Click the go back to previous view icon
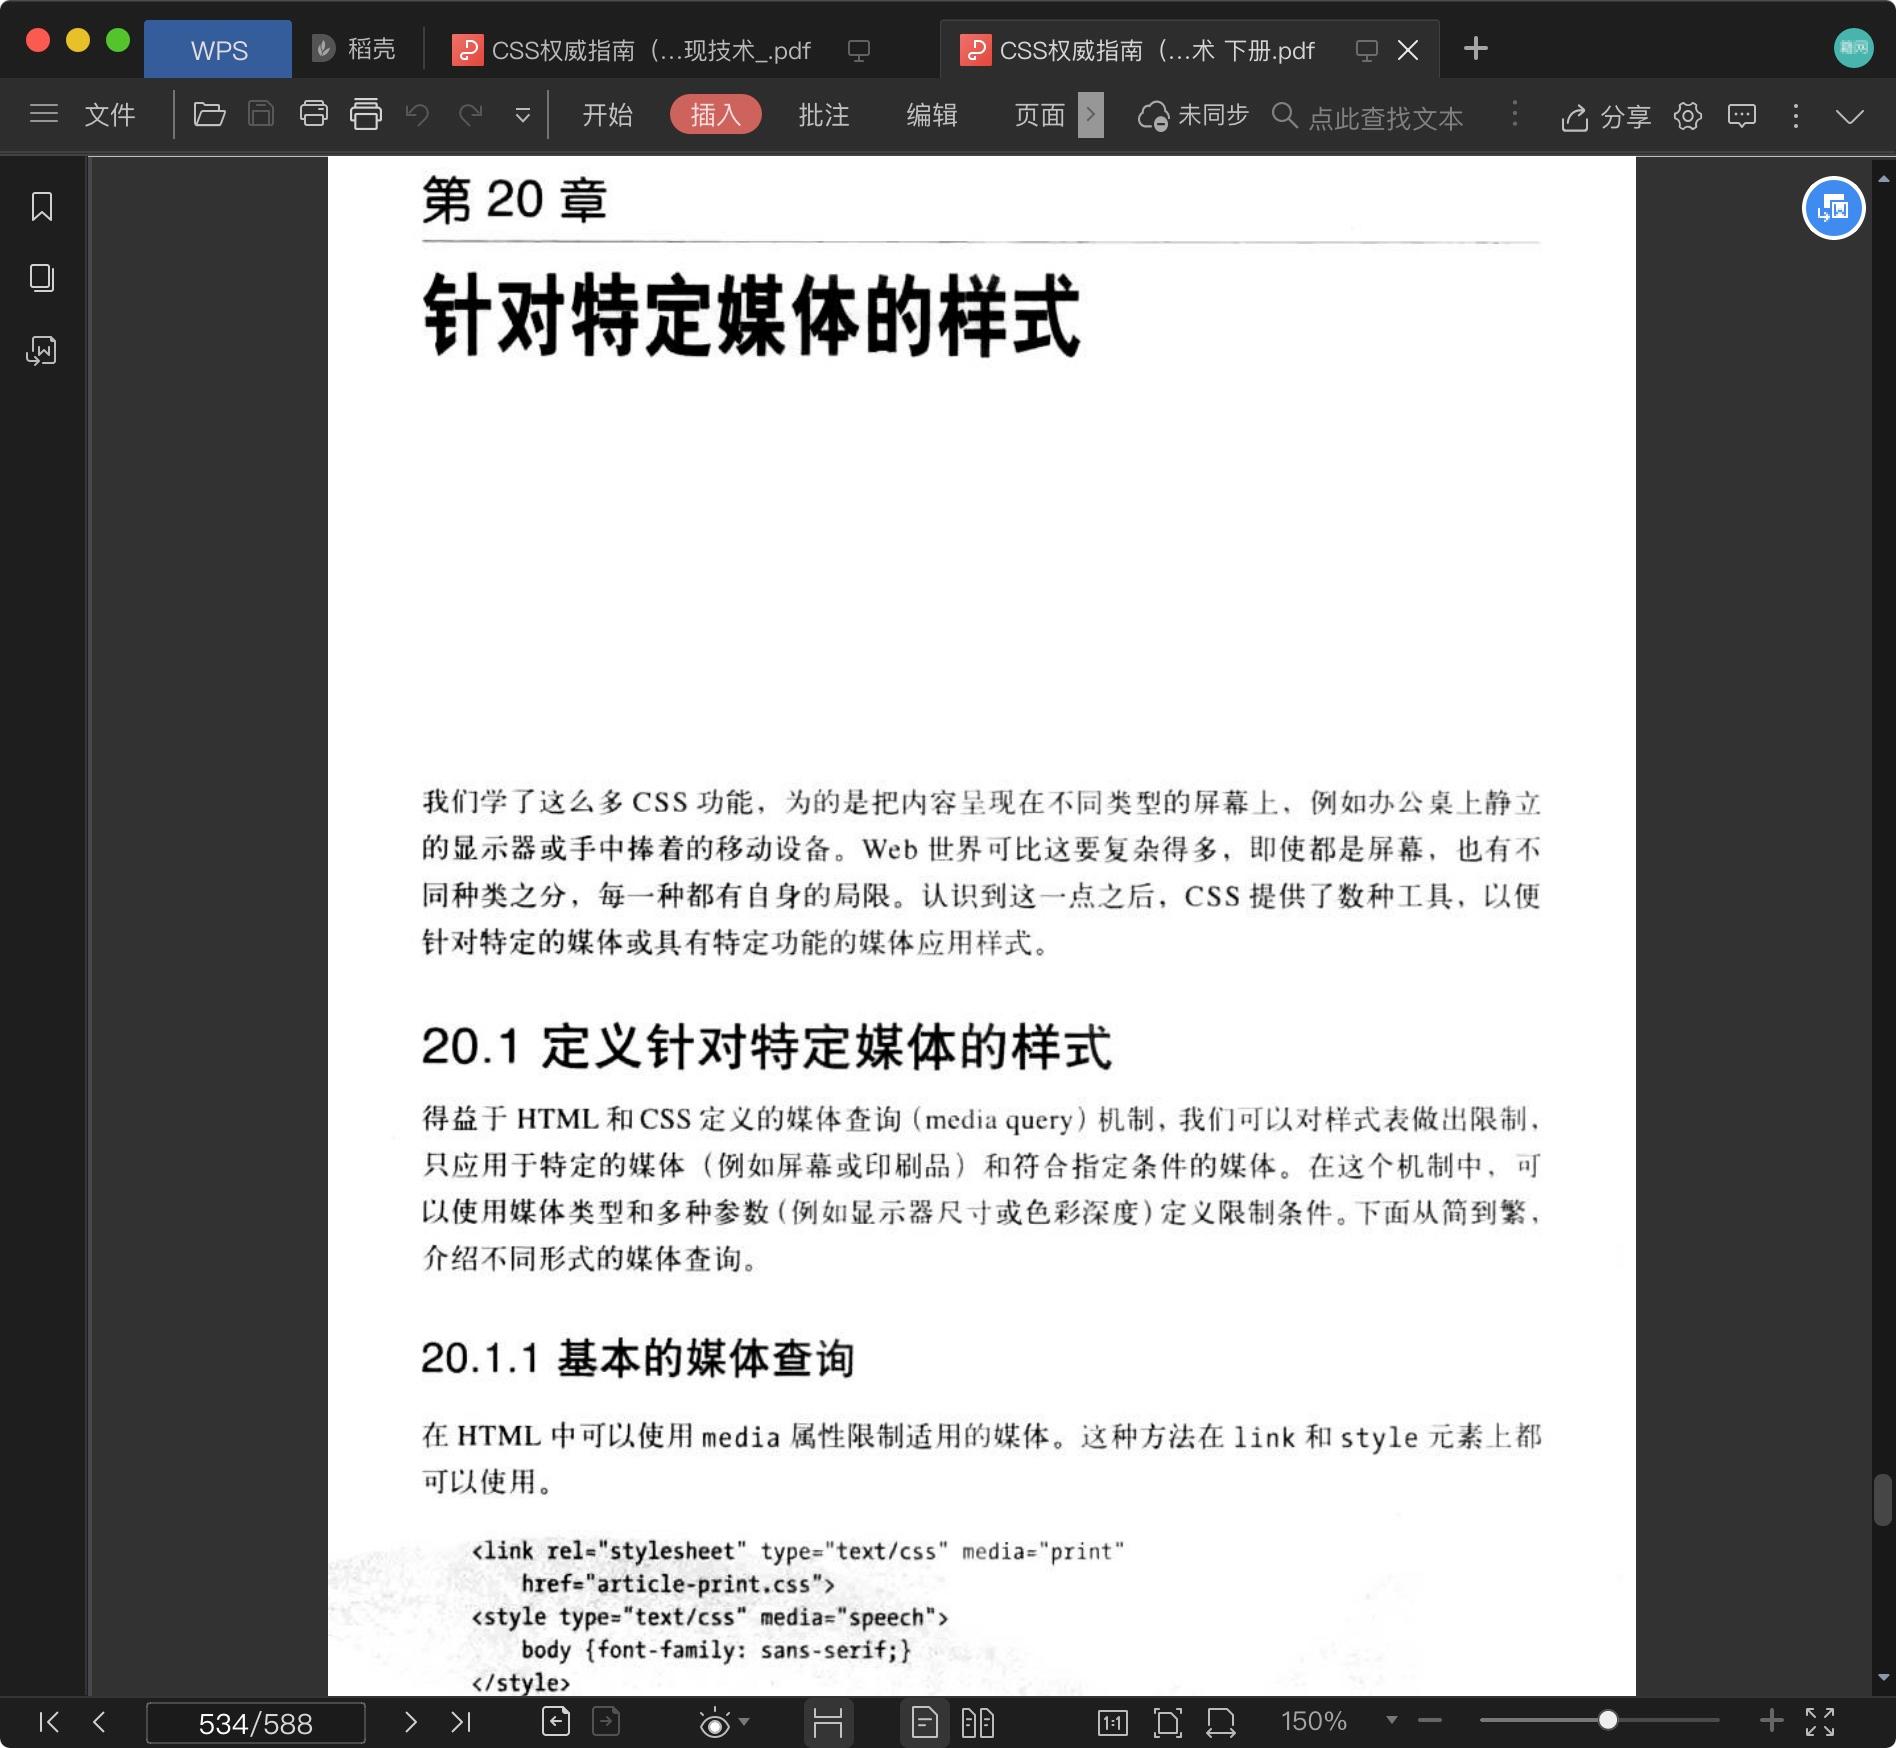 (x=556, y=1721)
